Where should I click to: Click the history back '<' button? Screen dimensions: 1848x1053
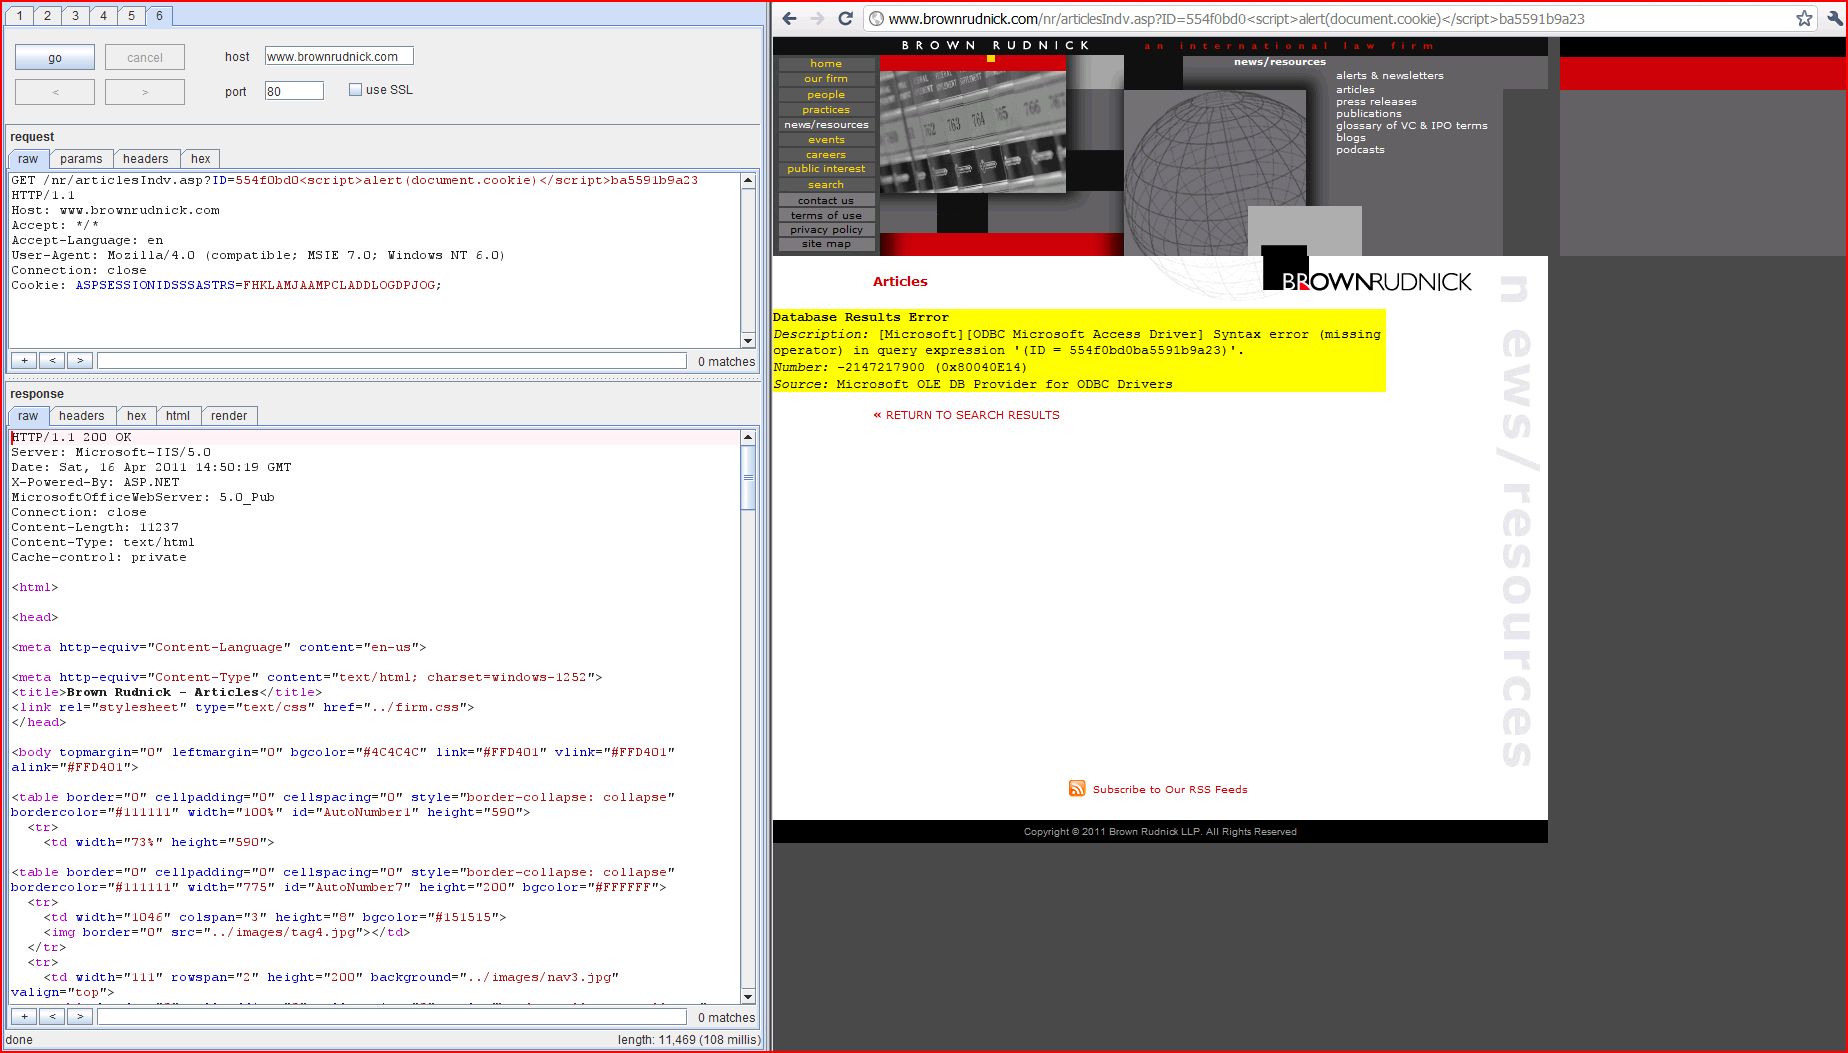pos(55,92)
